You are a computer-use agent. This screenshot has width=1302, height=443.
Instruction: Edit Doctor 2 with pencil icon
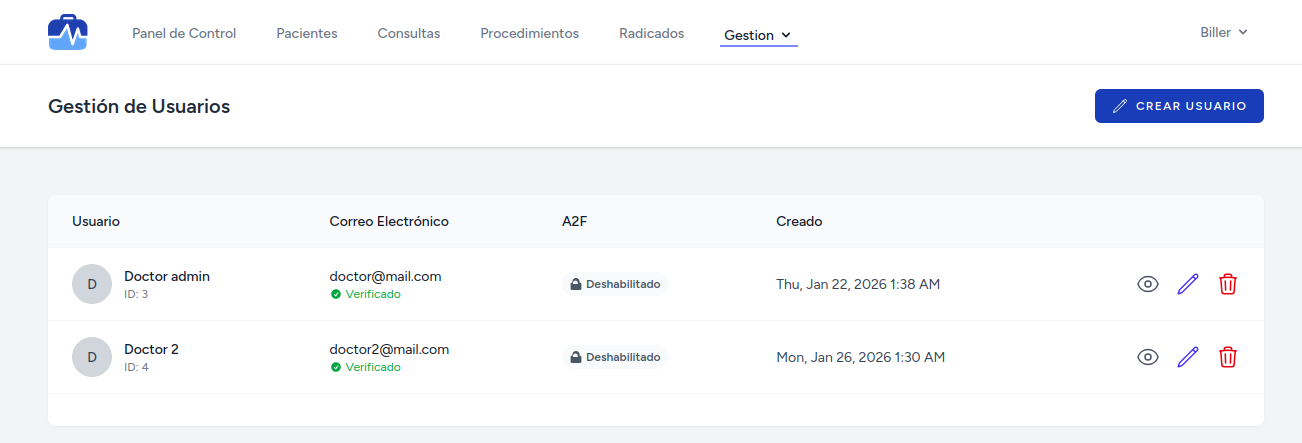click(1188, 357)
